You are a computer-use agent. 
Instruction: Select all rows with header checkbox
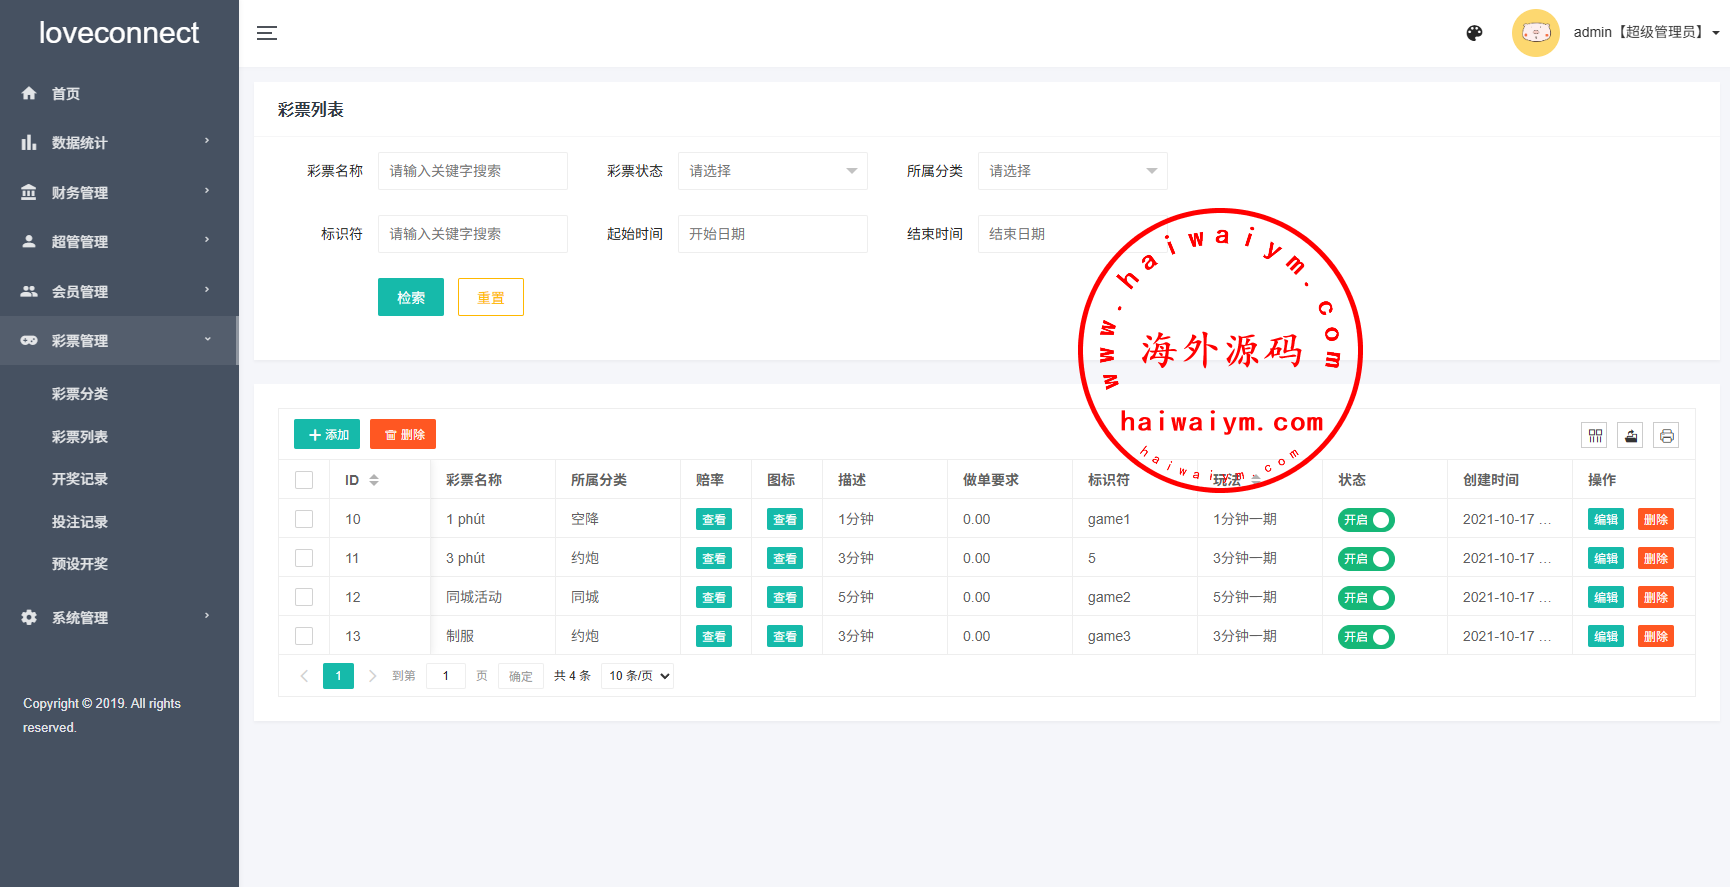click(x=304, y=480)
